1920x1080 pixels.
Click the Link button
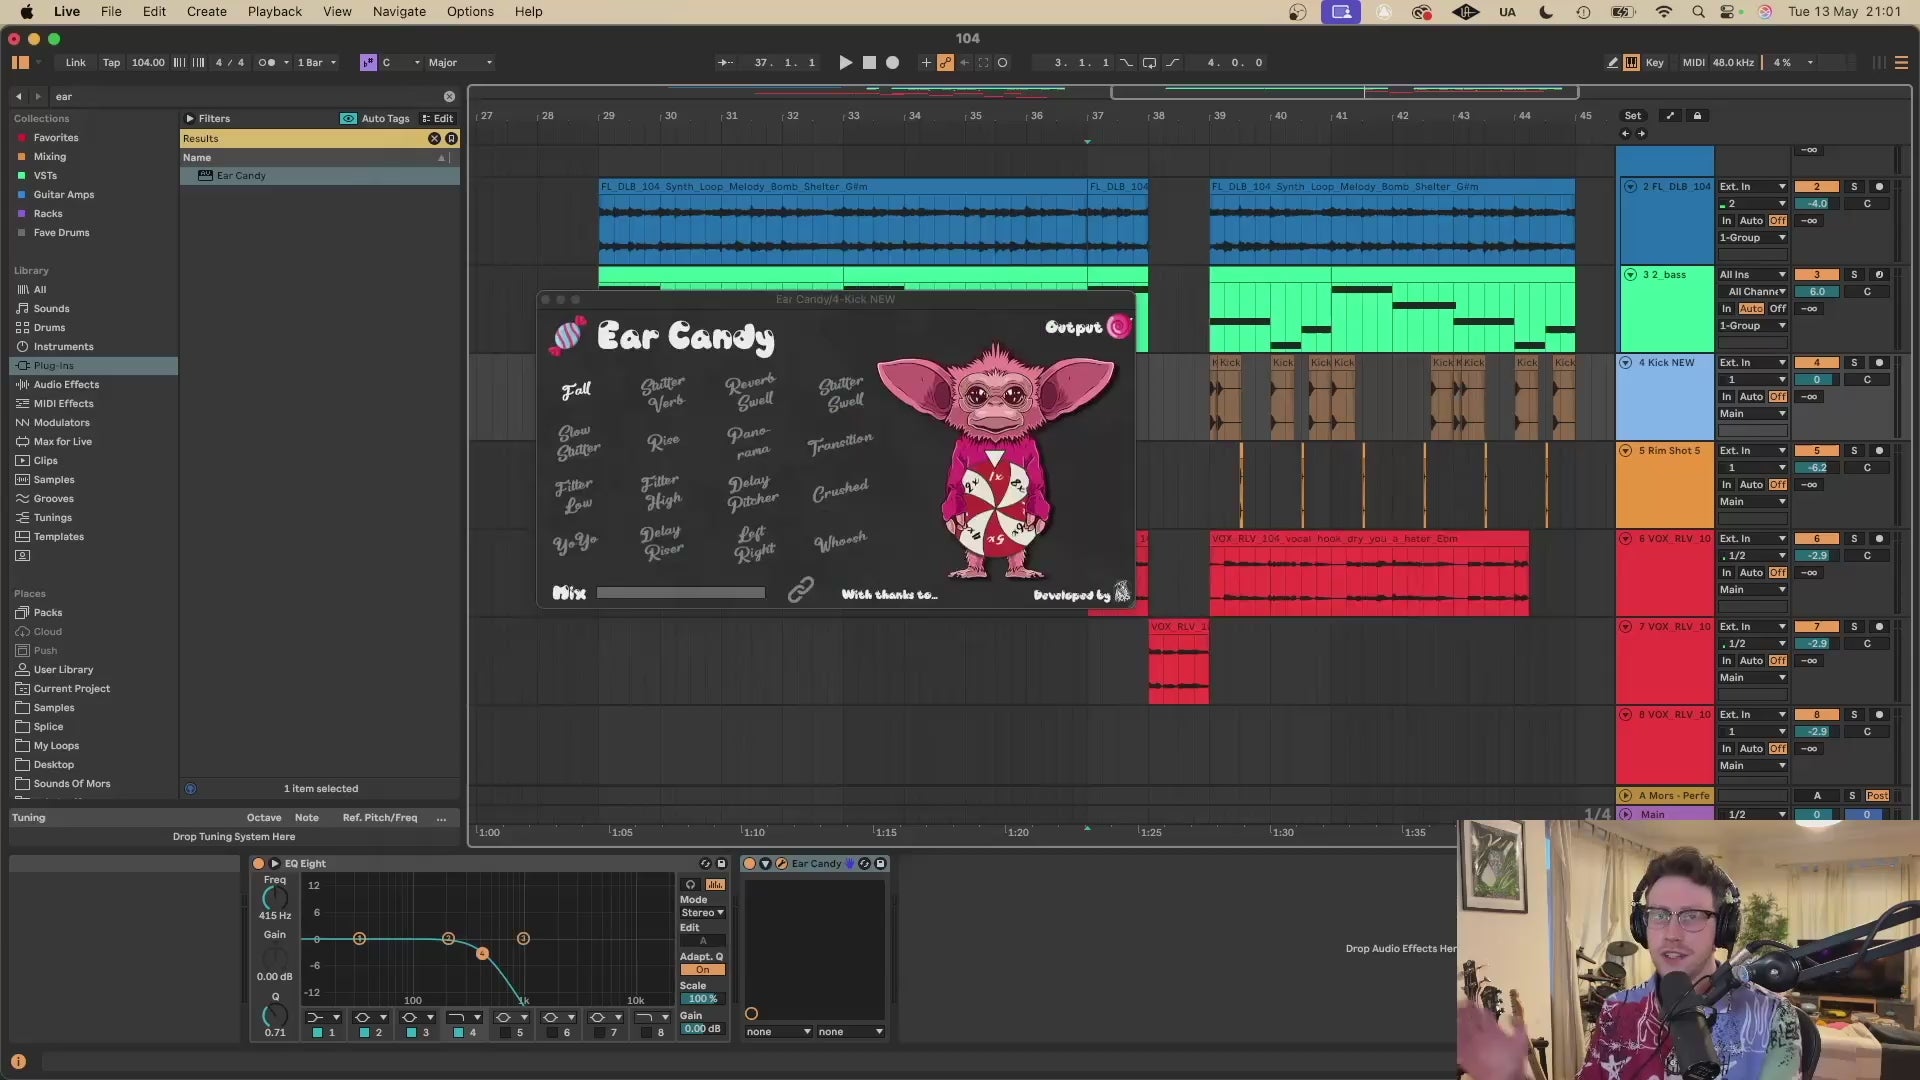[x=76, y=62]
